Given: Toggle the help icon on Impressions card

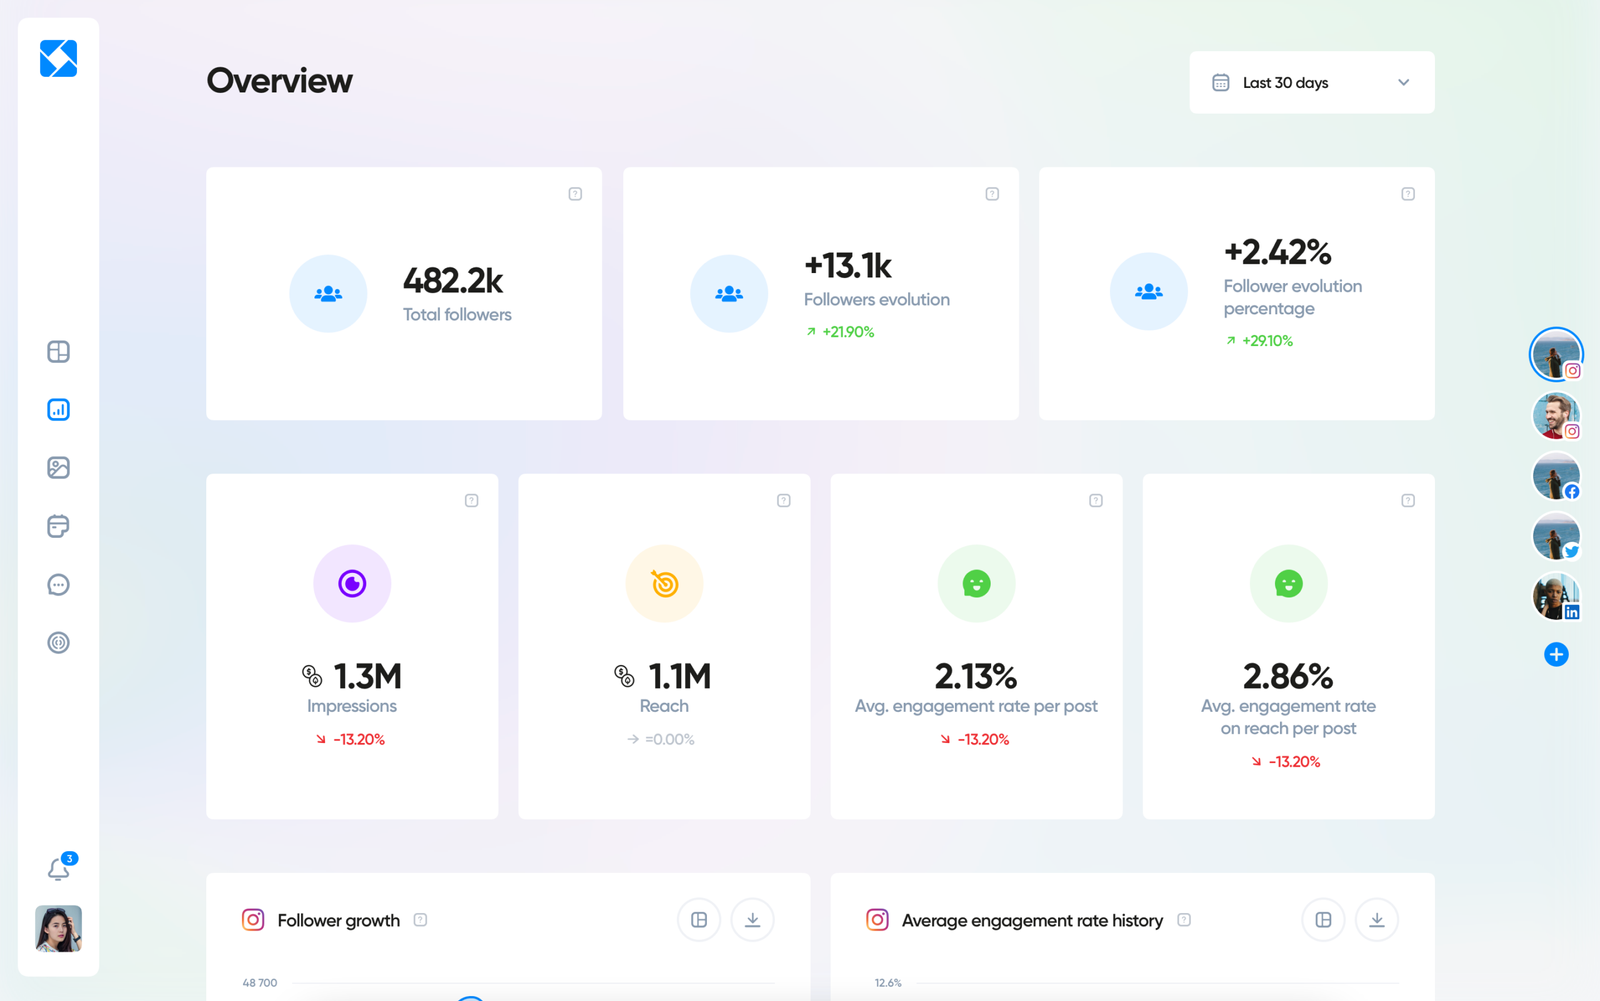Looking at the screenshot, I should [472, 499].
